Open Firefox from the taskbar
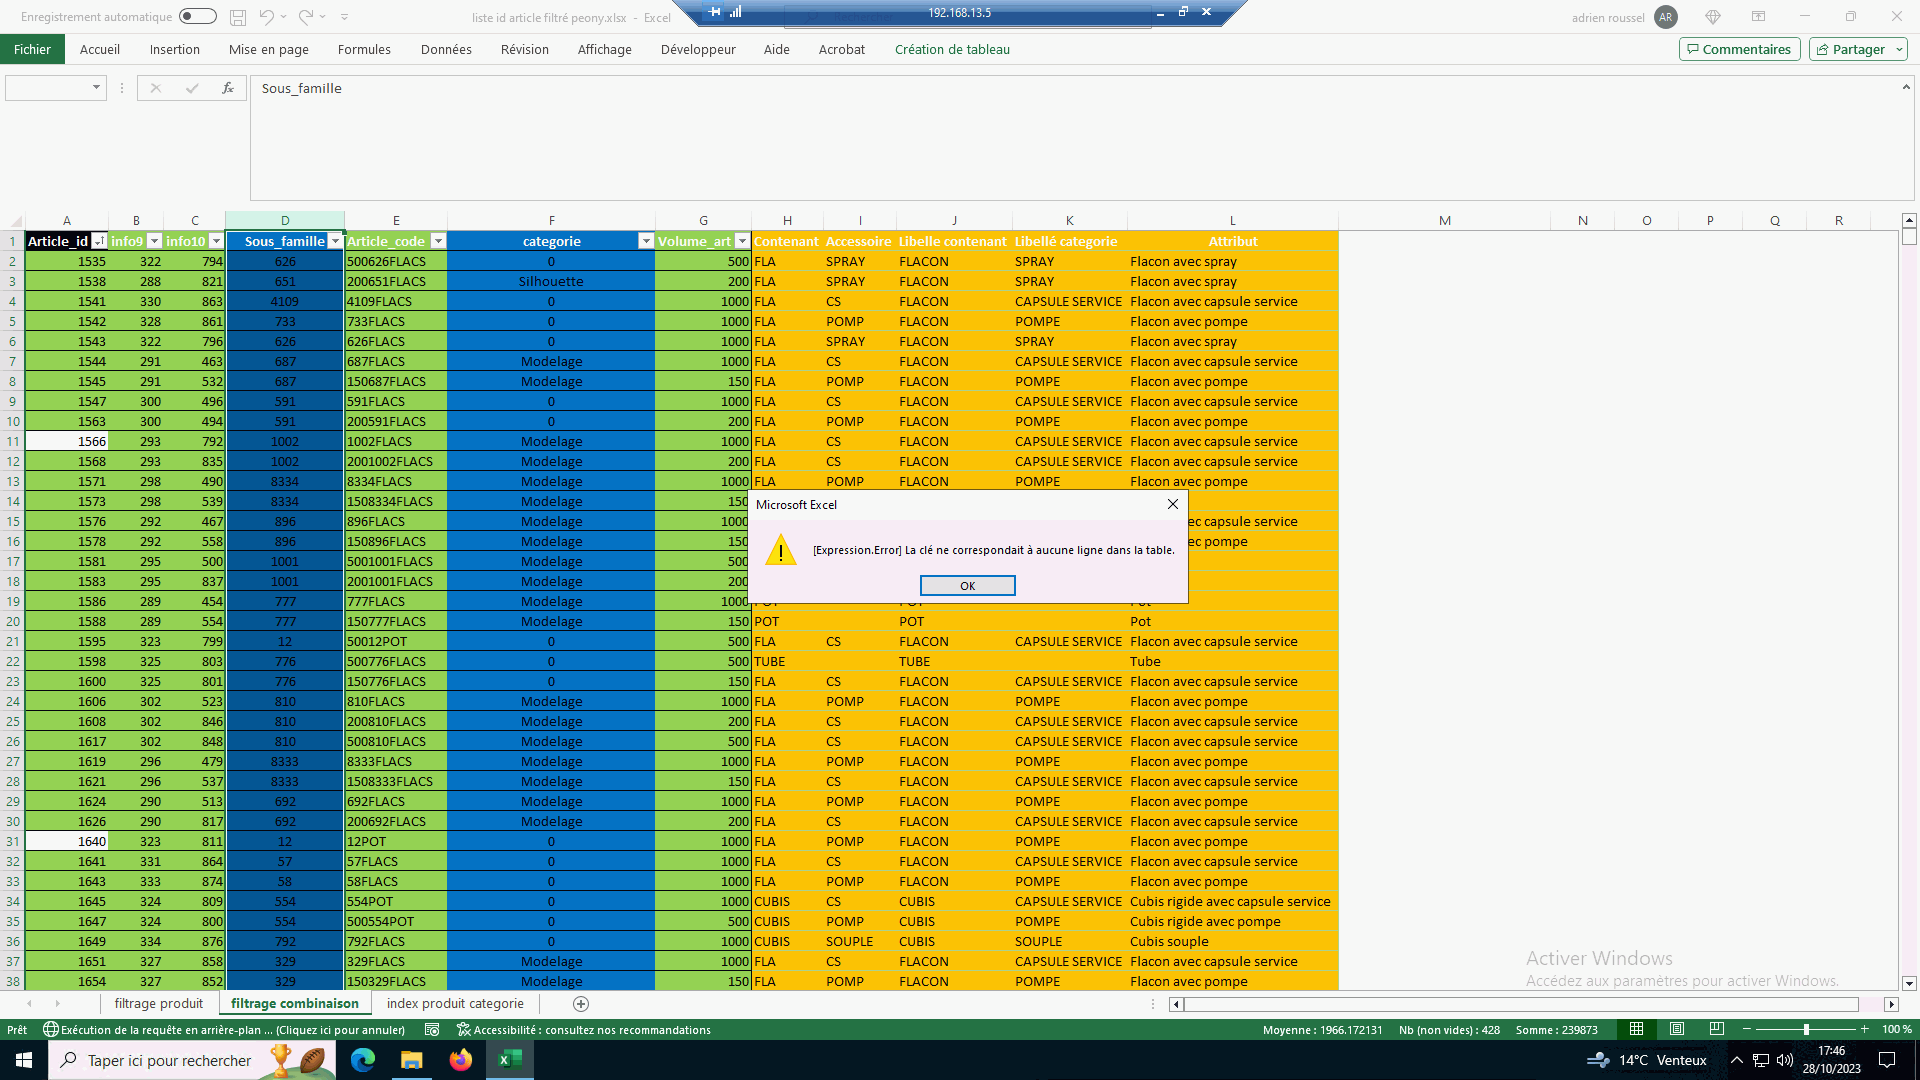1920x1080 pixels. [x=460, y=1060]
